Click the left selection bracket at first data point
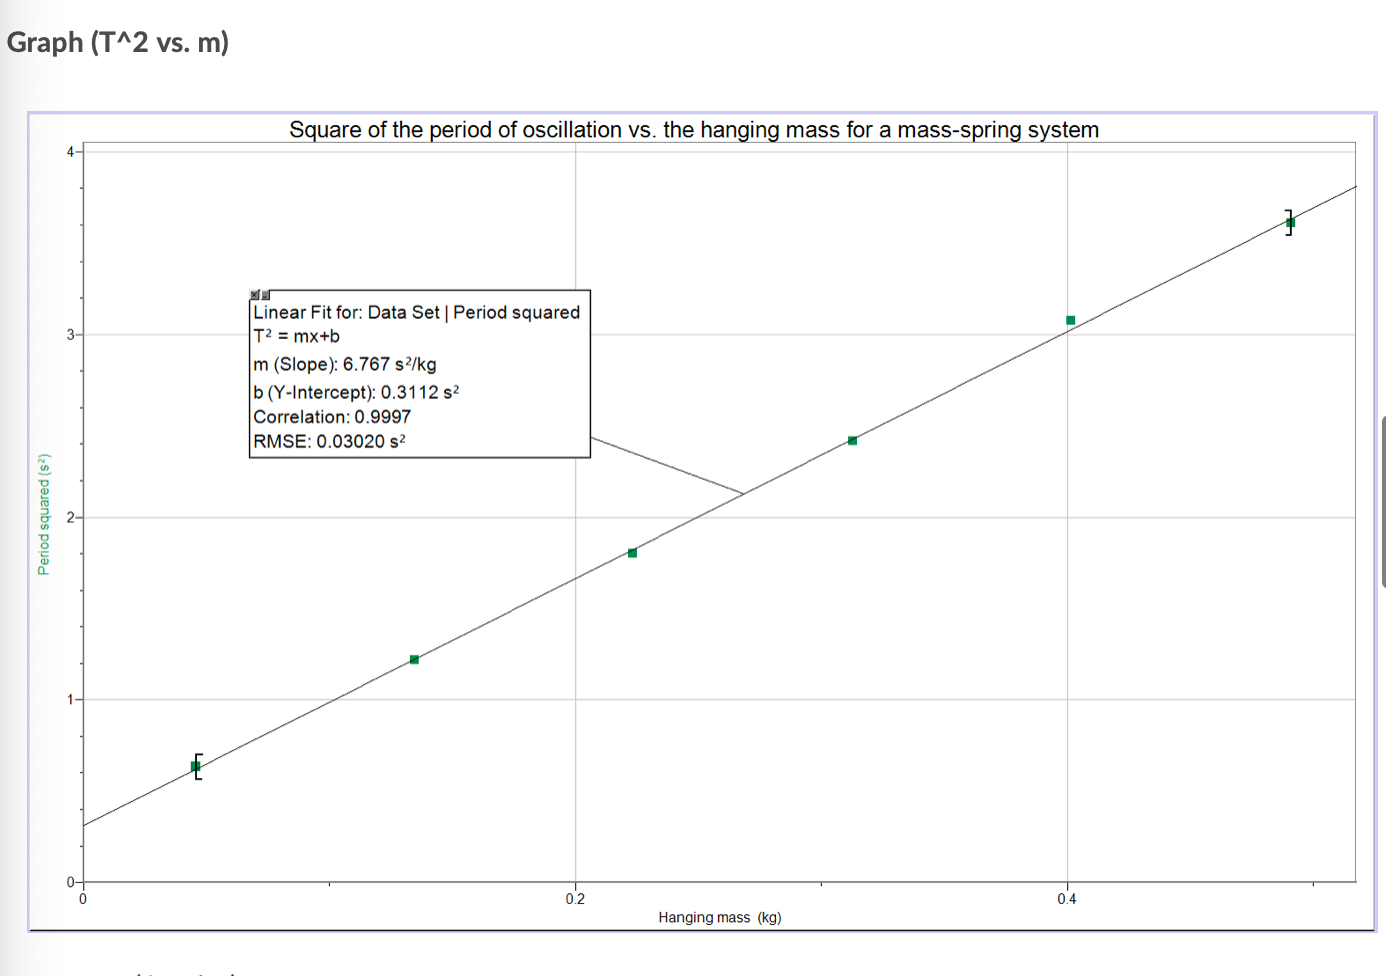This screenshot has width=1386, height=976. (198, 767)
